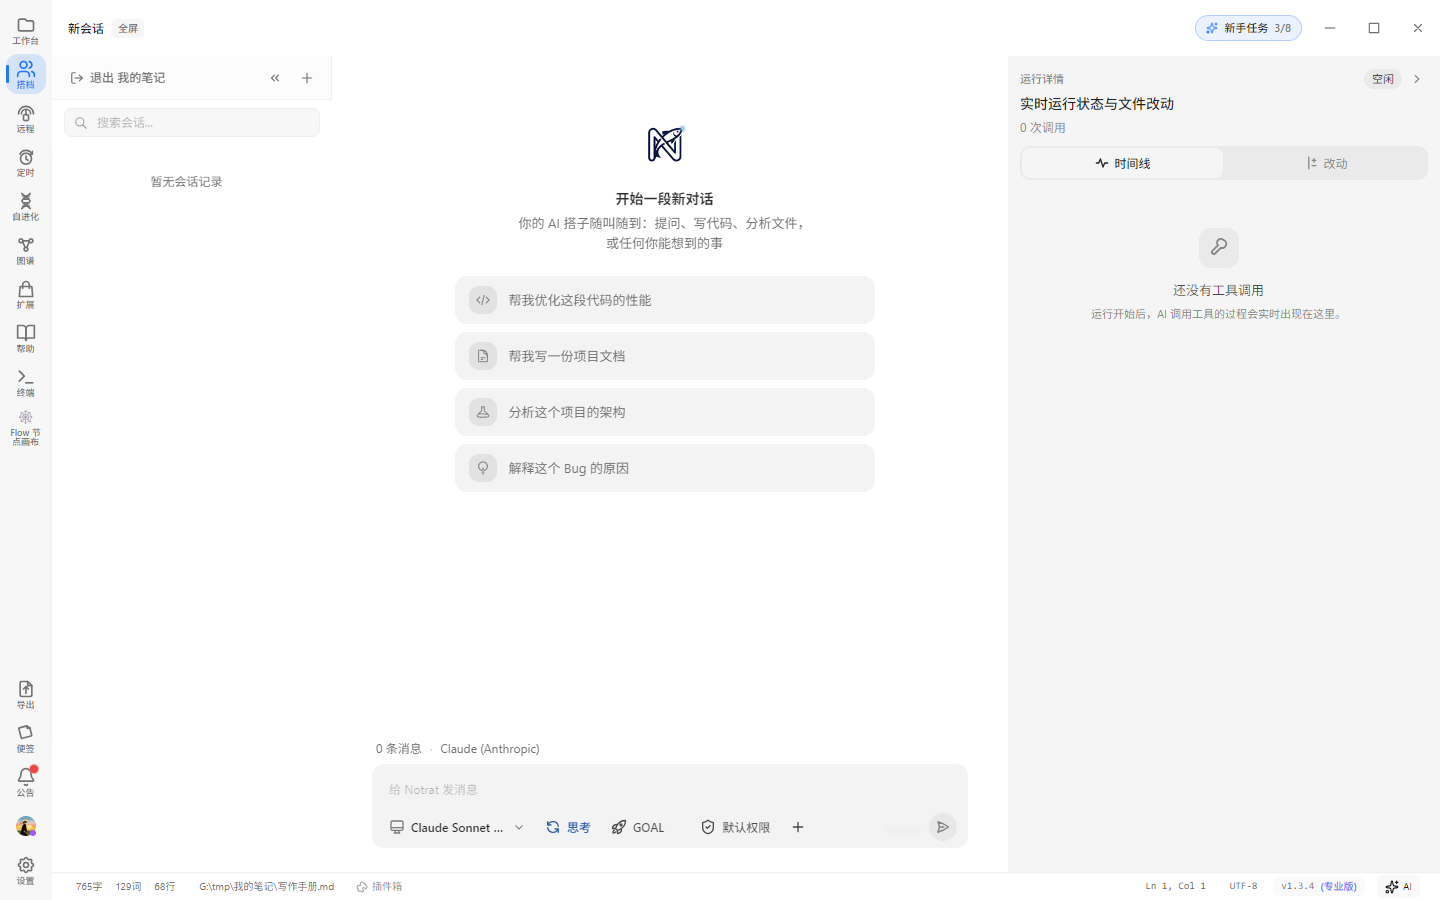Image resolution: width=1440 pixels, height=900 pixels.
Task: Open the Claude Sonnet model dropdown
Action: (456, 827)
